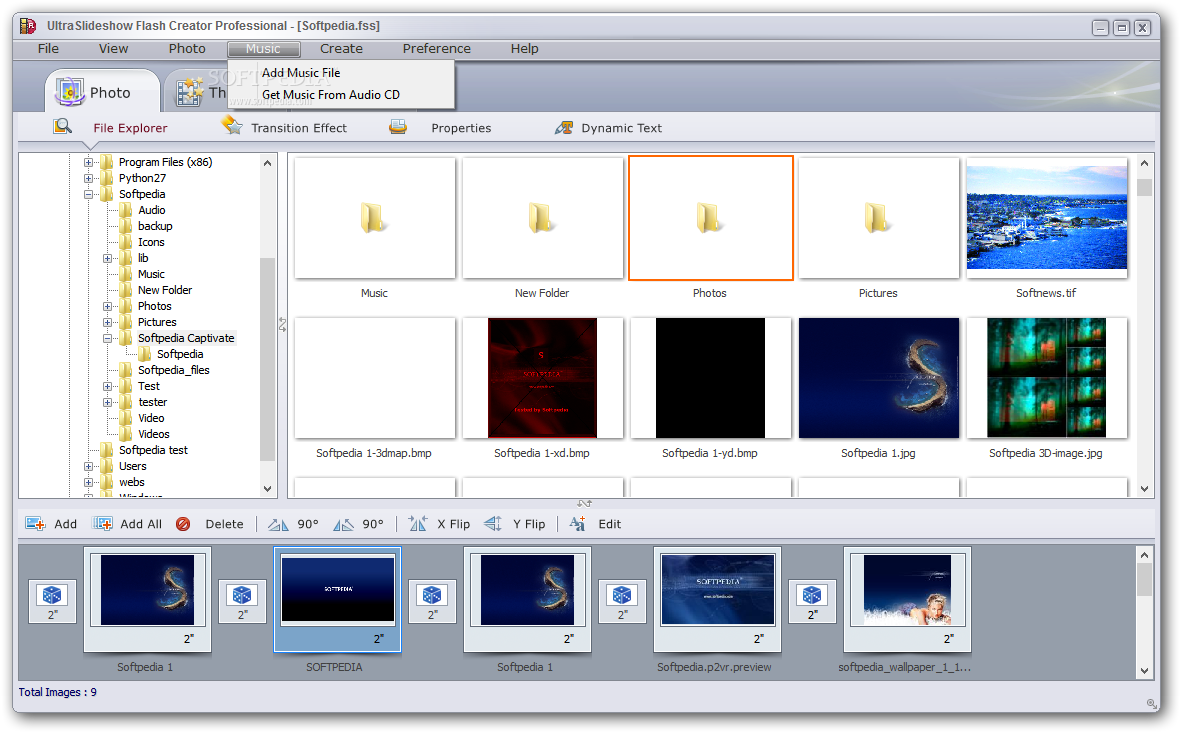Open the File menu
Image resolution: width=1181 pixels, height=733 pixels.
(x=48, y=48)
